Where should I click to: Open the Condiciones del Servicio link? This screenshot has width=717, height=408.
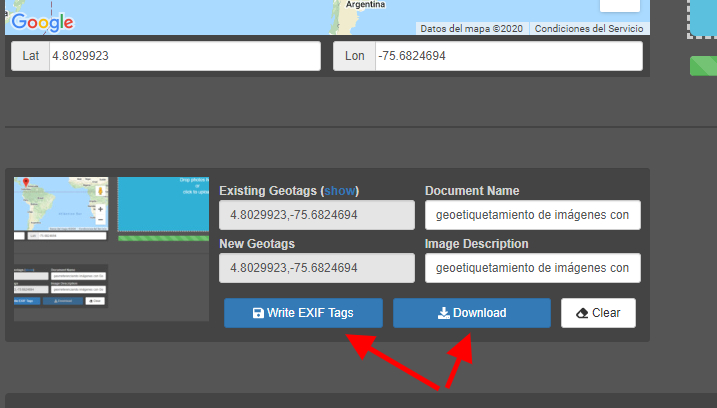pyautogui.click(x=589, y=29)
